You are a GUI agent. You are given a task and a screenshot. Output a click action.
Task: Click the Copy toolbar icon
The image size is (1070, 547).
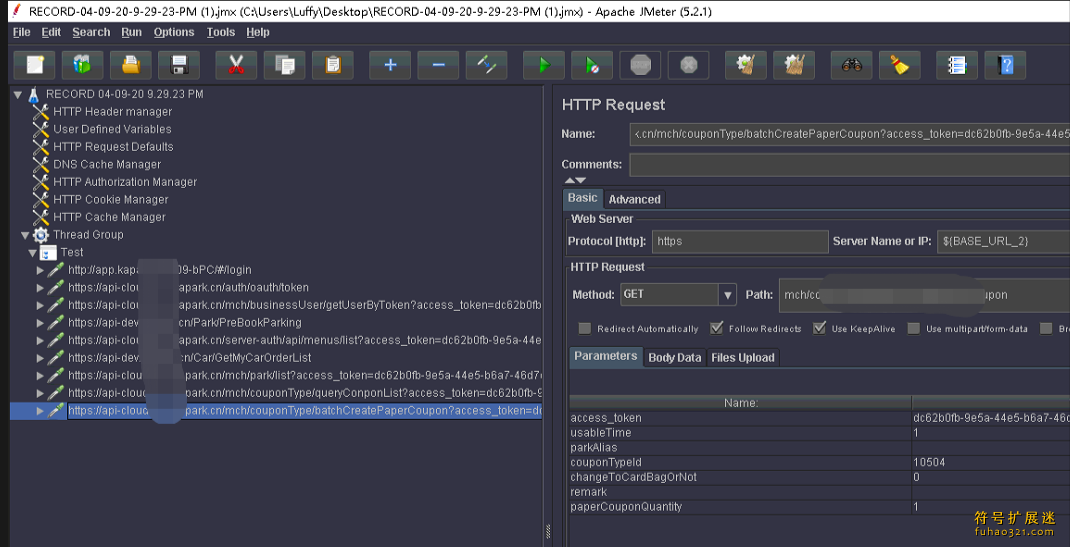(285, 65)
